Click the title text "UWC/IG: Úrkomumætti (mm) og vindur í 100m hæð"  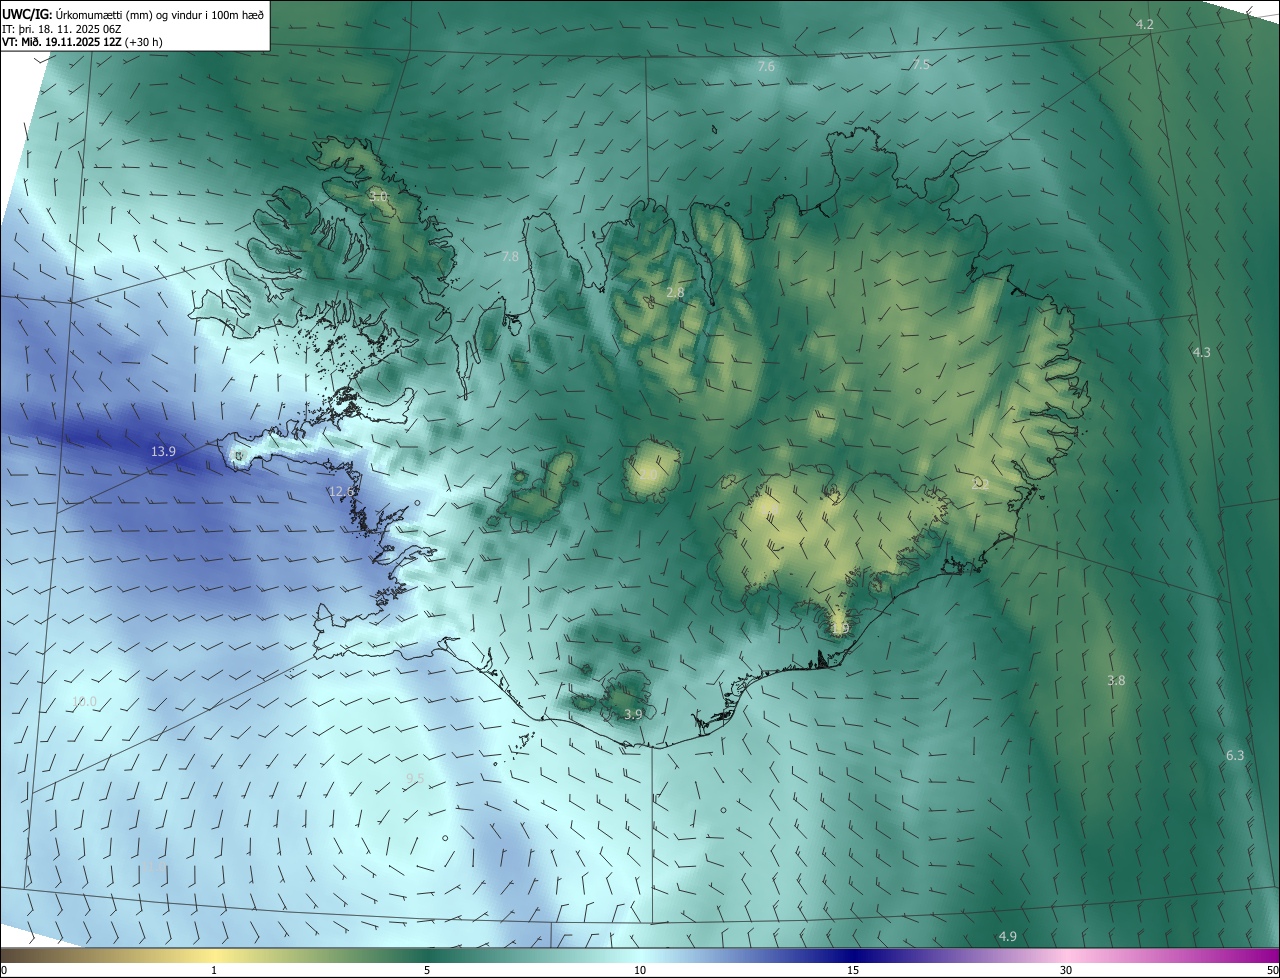[133, 14]
